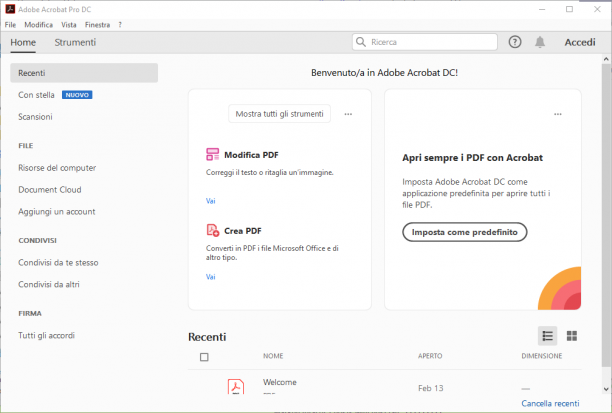This screenshot has height=413, width=612.
Task: Open Tutti gli accordi
Action: pyautogui.click(x=46, y=335)
